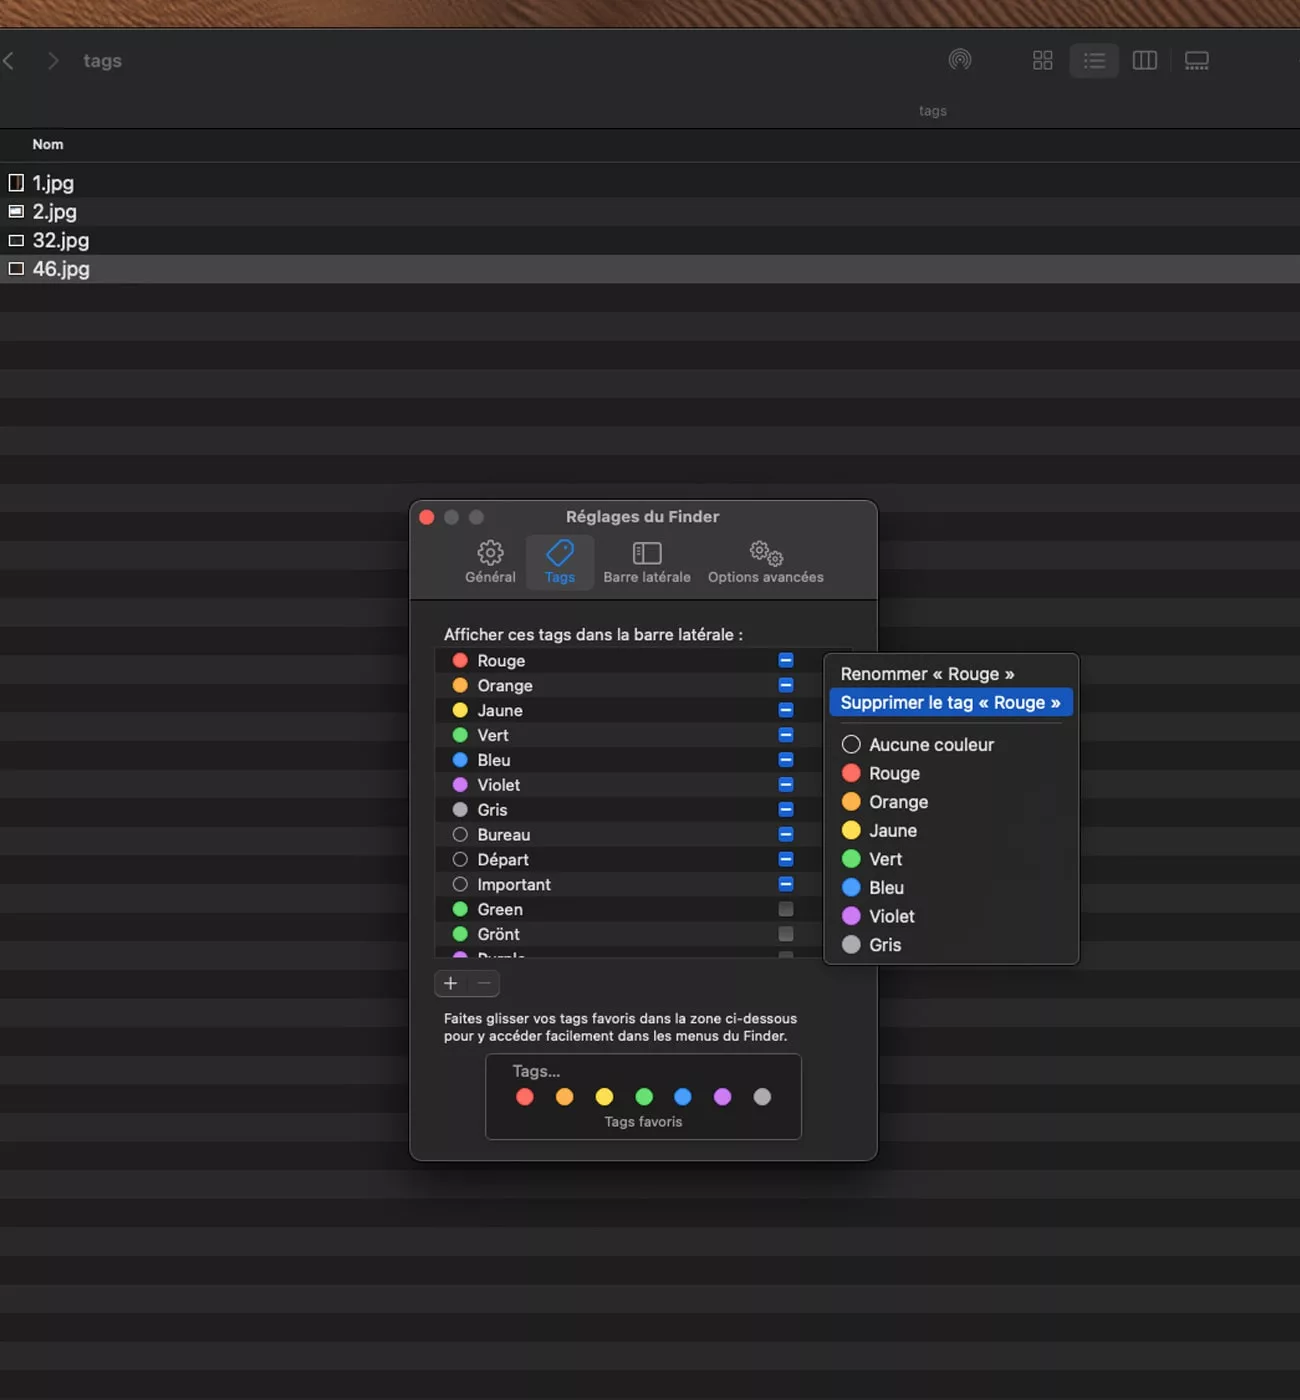Toggle sidebar checkbox for Orange

point(786,685)
